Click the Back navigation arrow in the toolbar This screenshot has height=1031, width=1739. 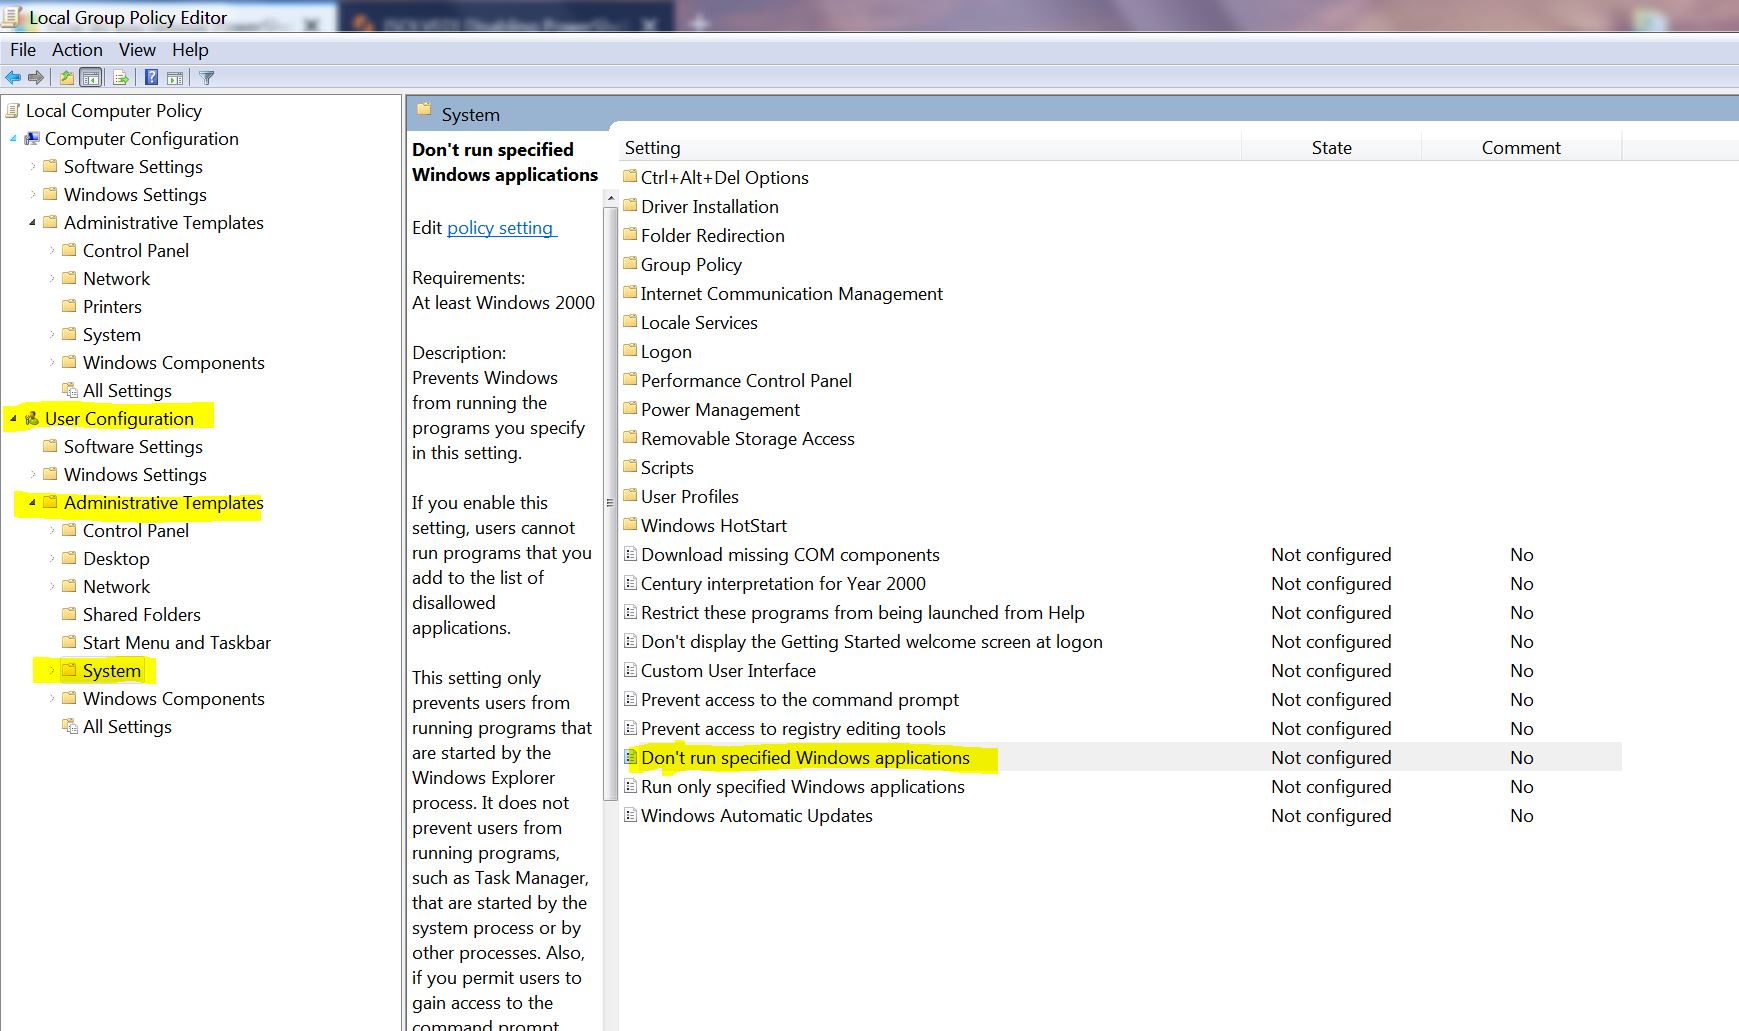coord(13,77)
